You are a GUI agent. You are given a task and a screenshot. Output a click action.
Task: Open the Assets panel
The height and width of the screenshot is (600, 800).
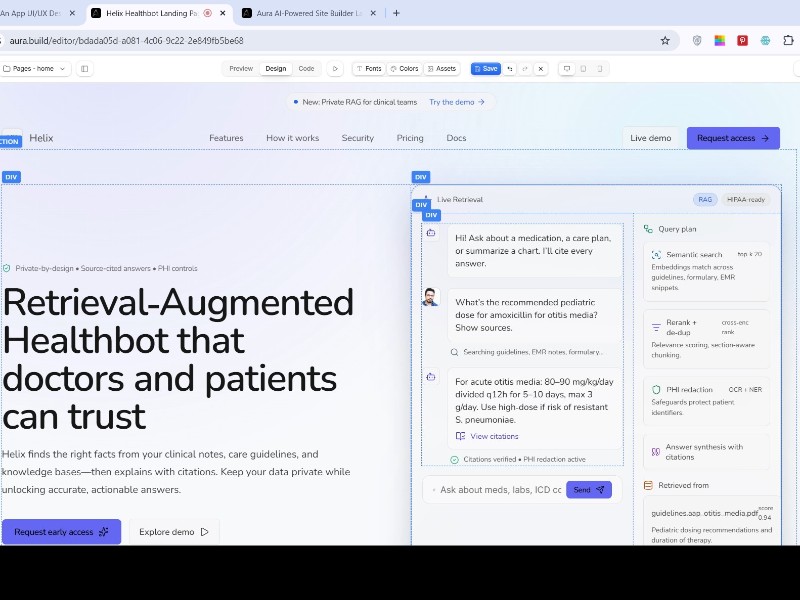441,69
